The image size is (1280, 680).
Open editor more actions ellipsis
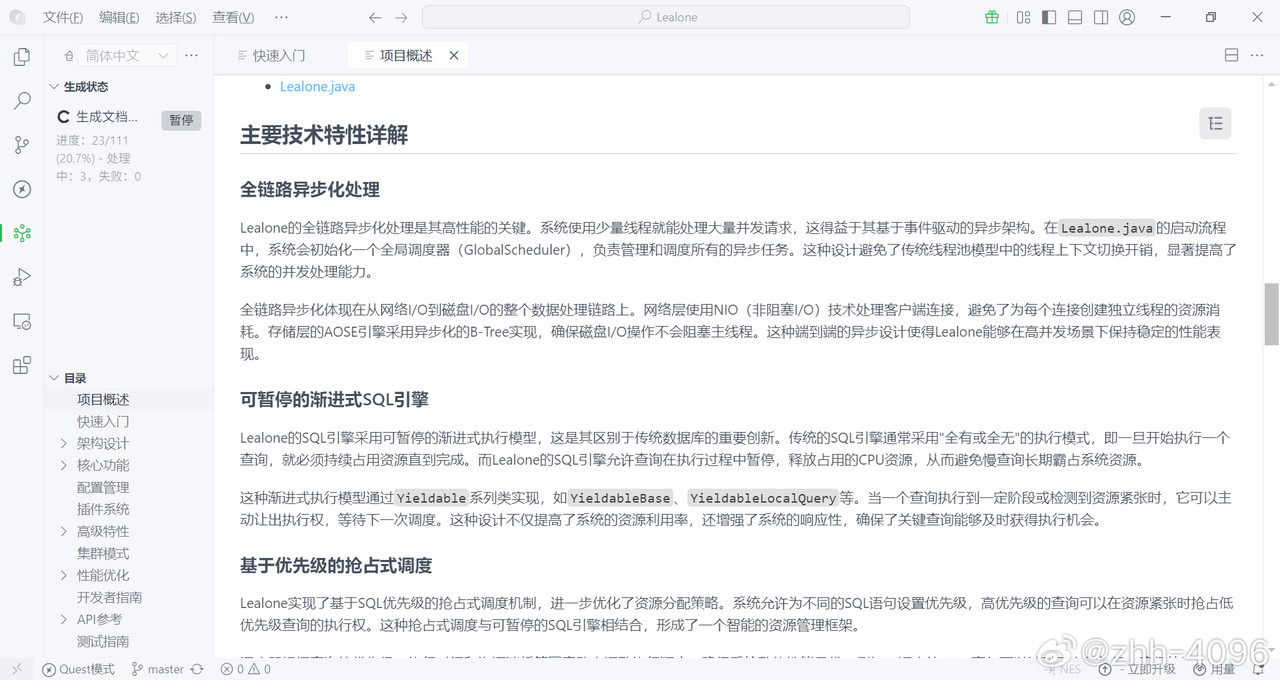(x=1258, y=55)
